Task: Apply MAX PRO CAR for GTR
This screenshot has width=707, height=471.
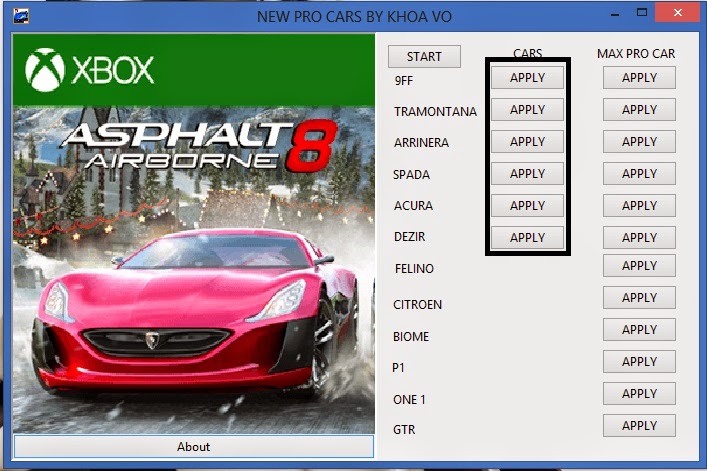Action: 639,425
